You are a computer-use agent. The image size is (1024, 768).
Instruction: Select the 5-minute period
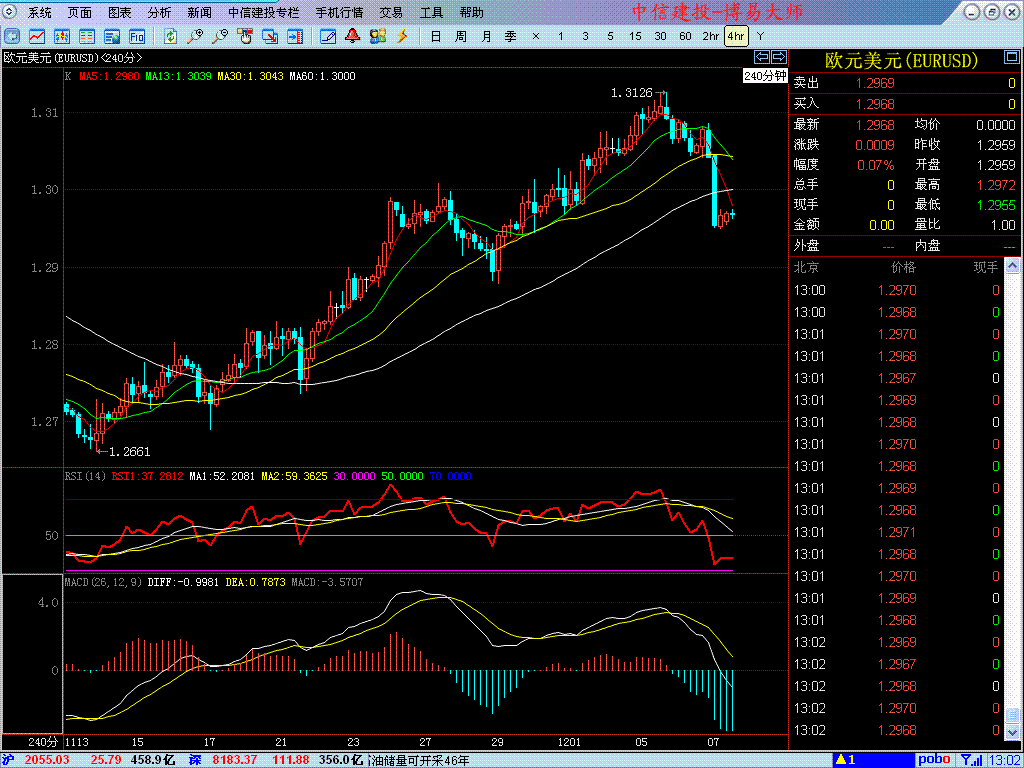tap(610, 36)
